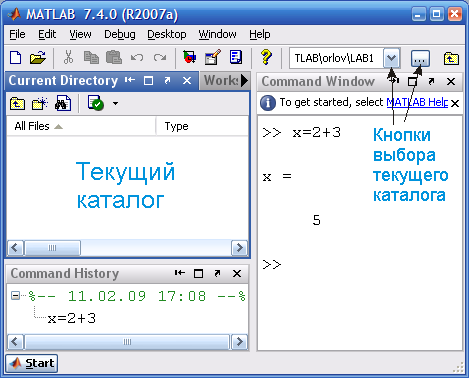Create new folder in Current Directory panel
Viewport: 469px width, 378px height.
coord(40,104)
